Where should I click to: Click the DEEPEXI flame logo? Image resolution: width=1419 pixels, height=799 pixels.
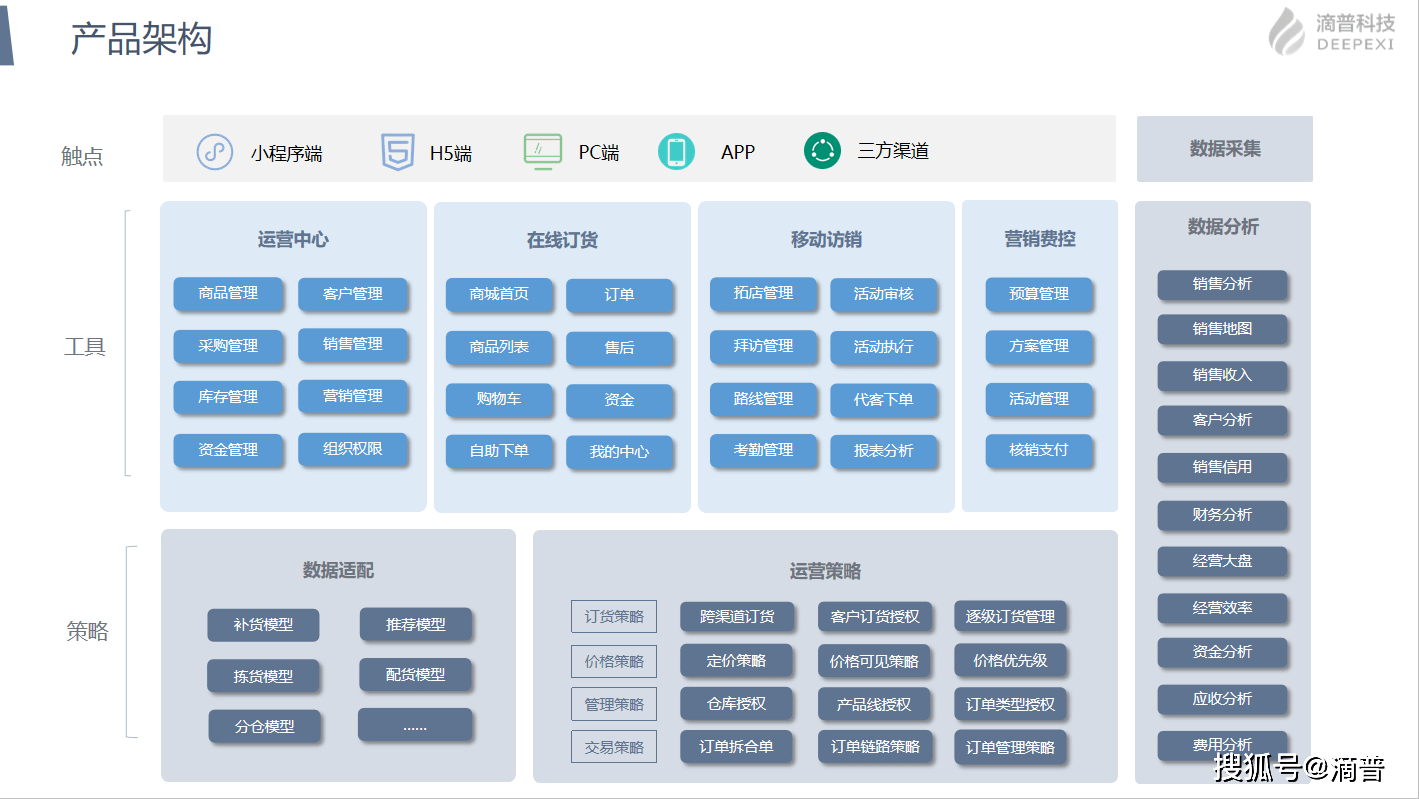[x=1287, y=32]
